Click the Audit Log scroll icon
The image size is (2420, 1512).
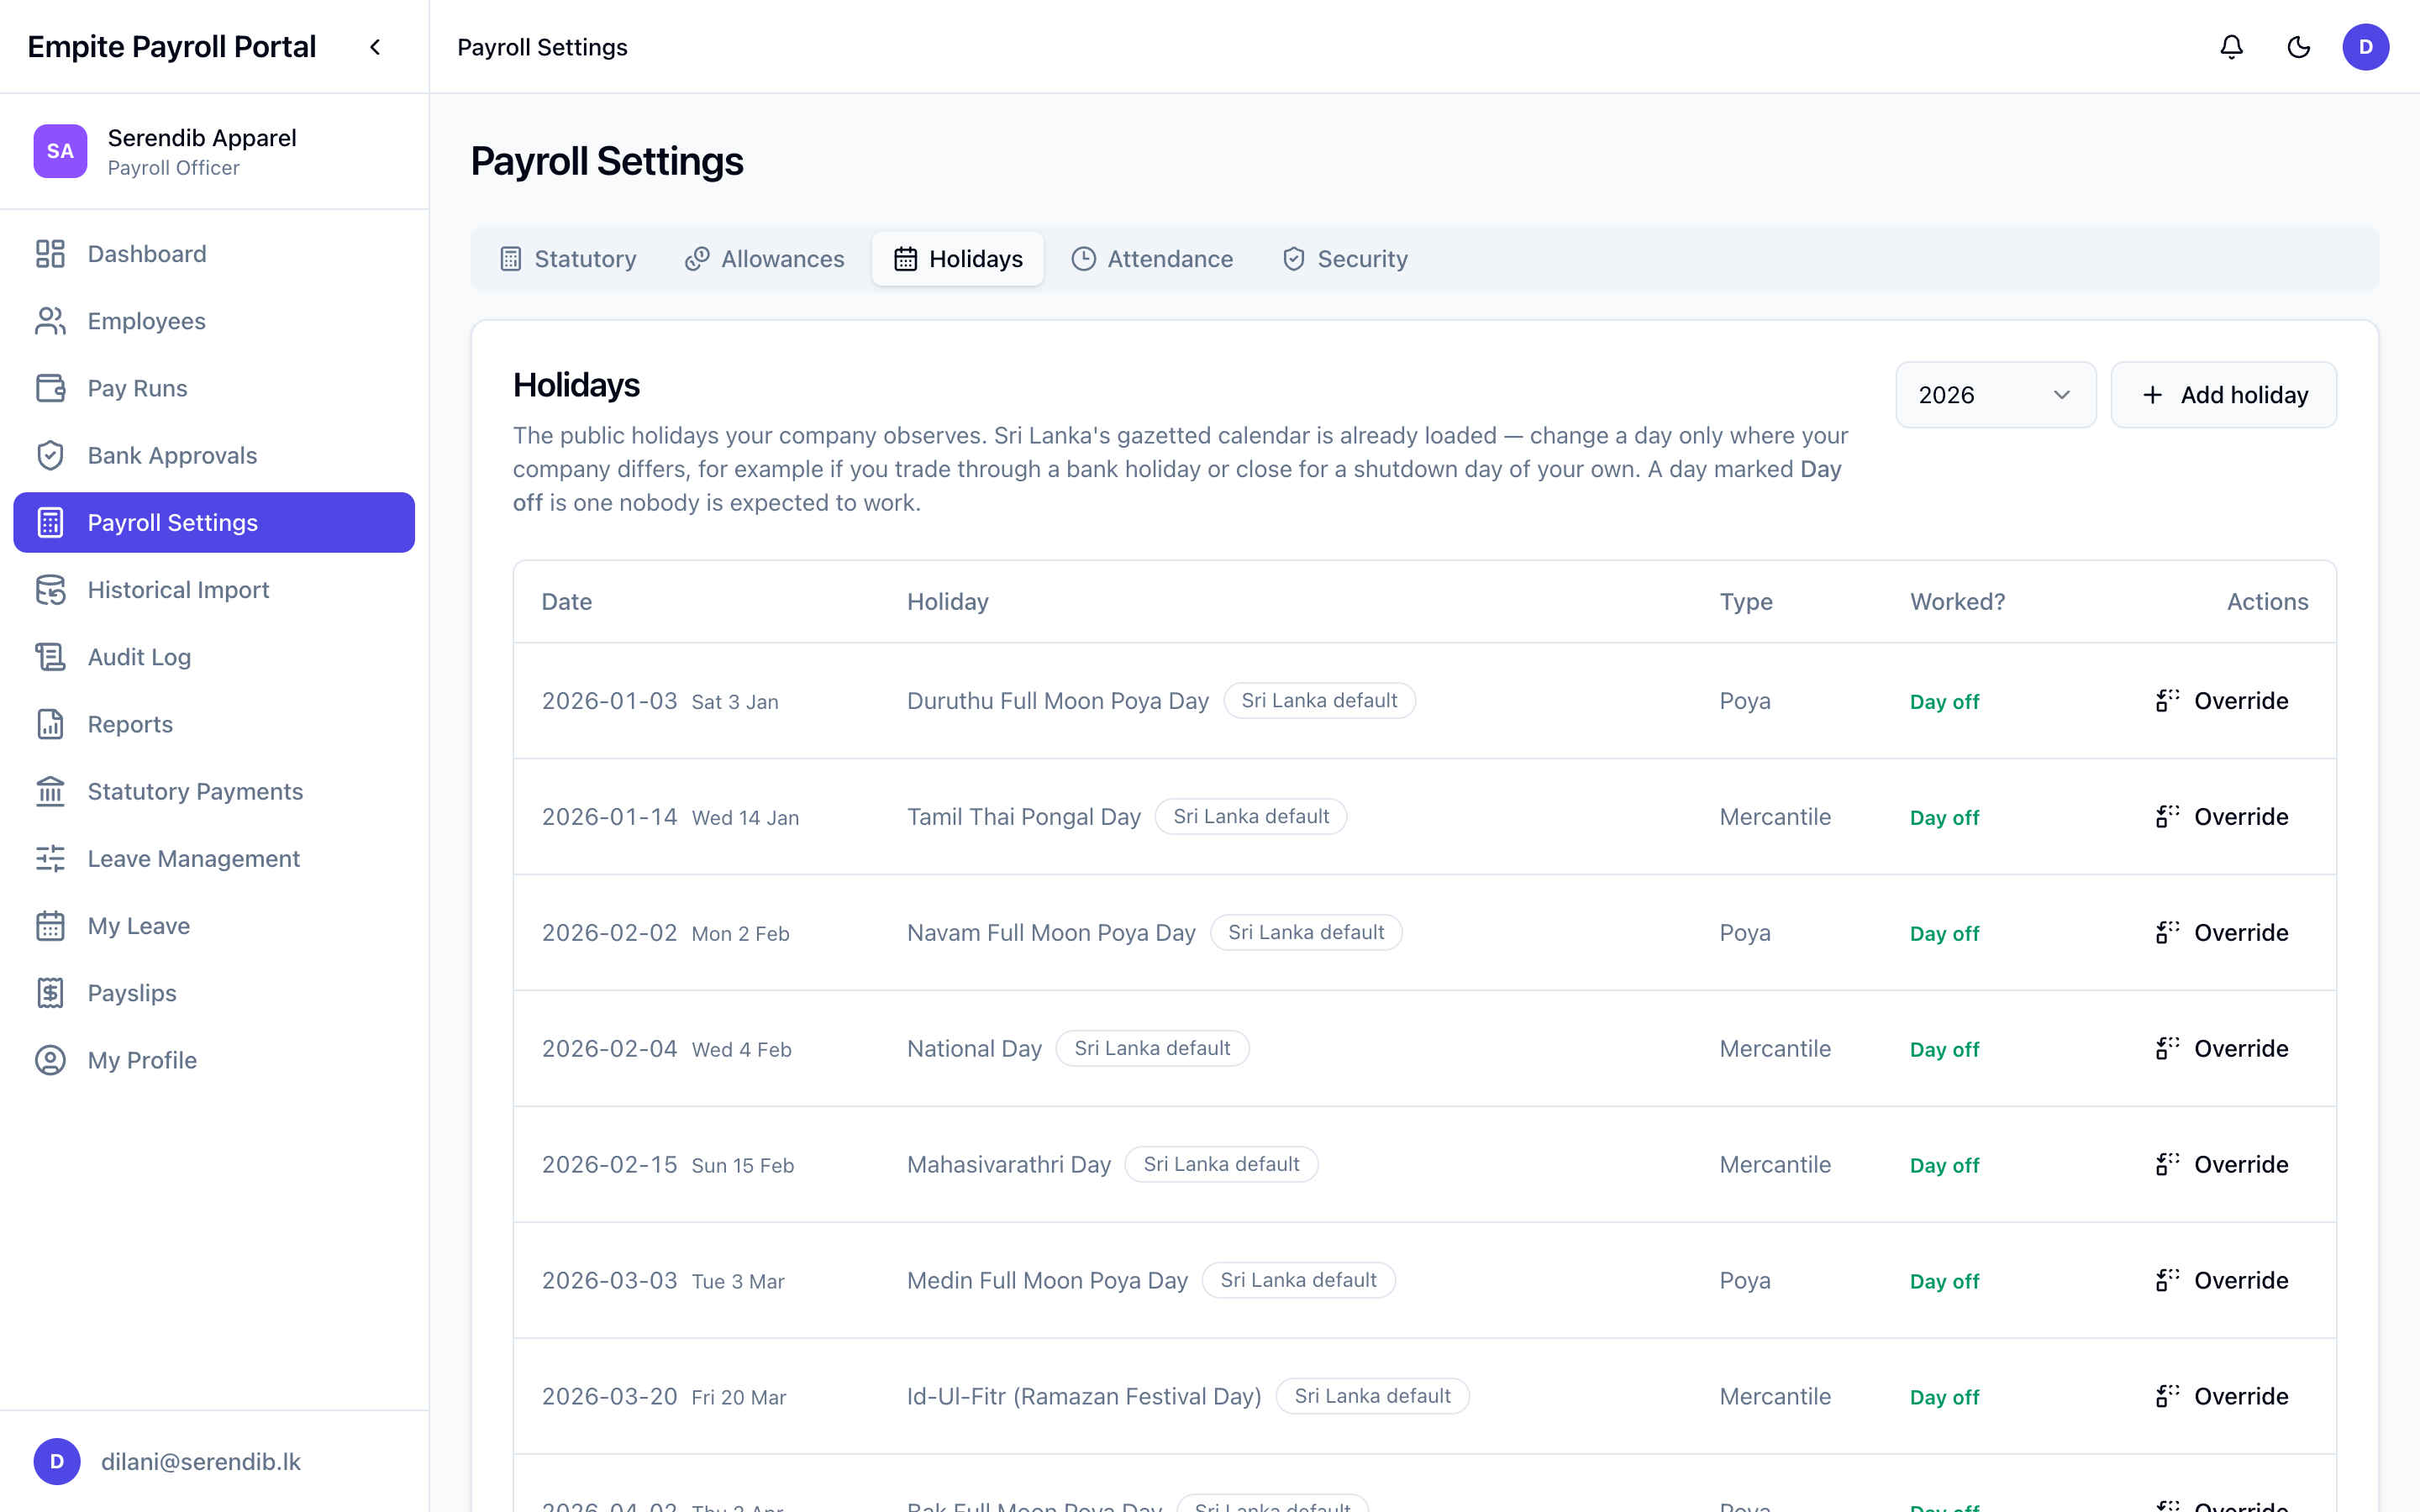tap(50, 657)
